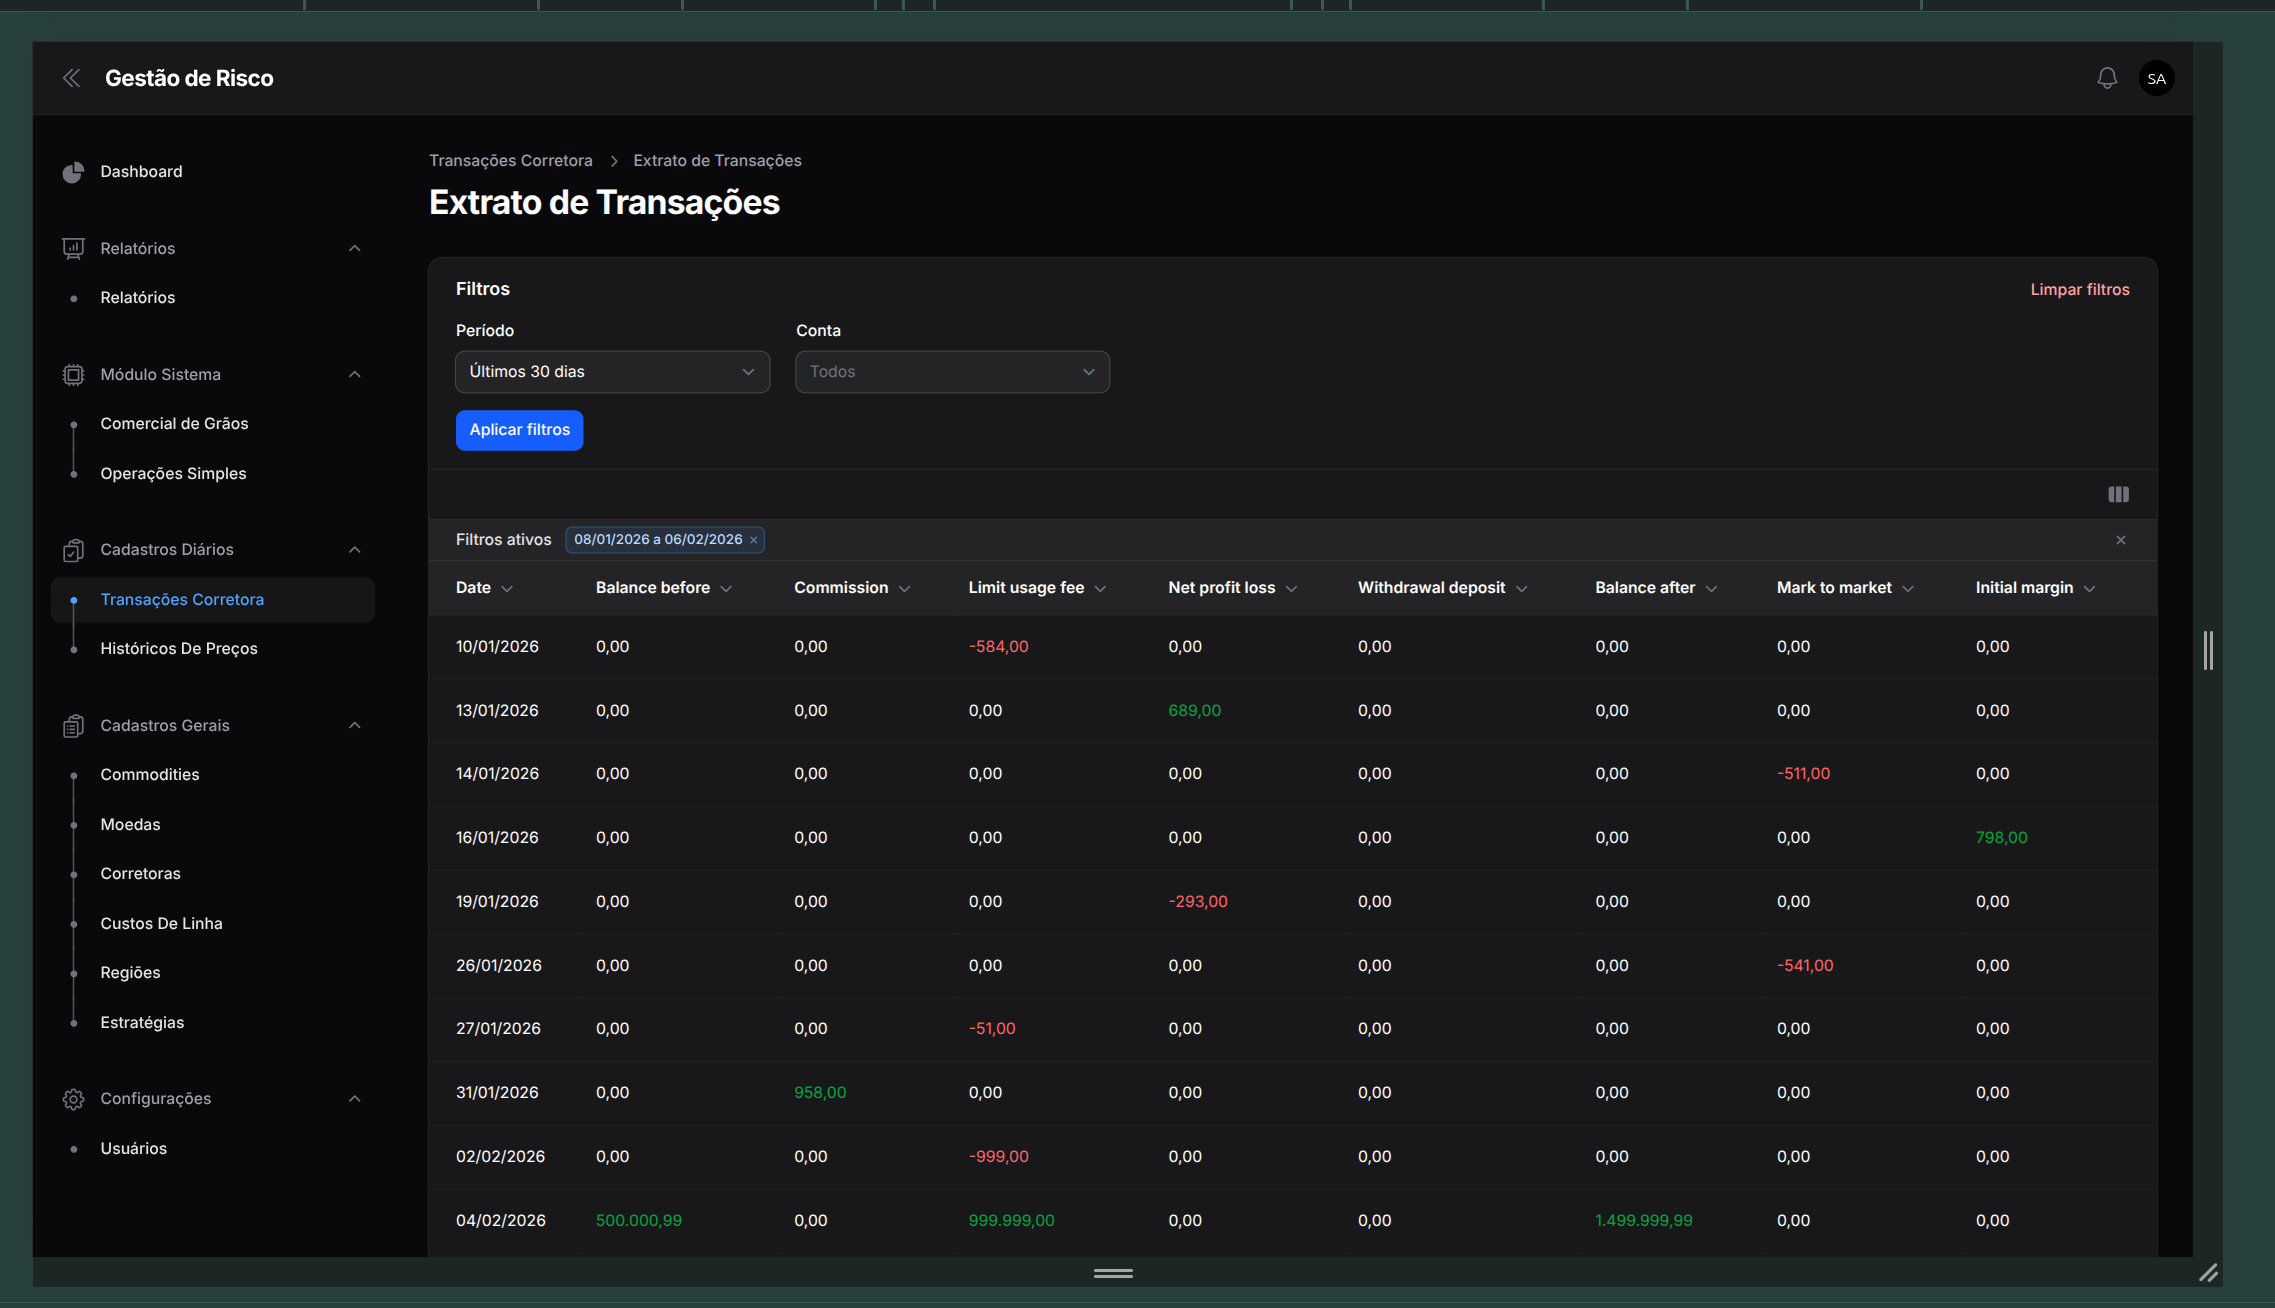The height and width of the screenshot is (1308, 2275).
Task: Collapse the Cadastros Diários section
Action: pos(354,549)
